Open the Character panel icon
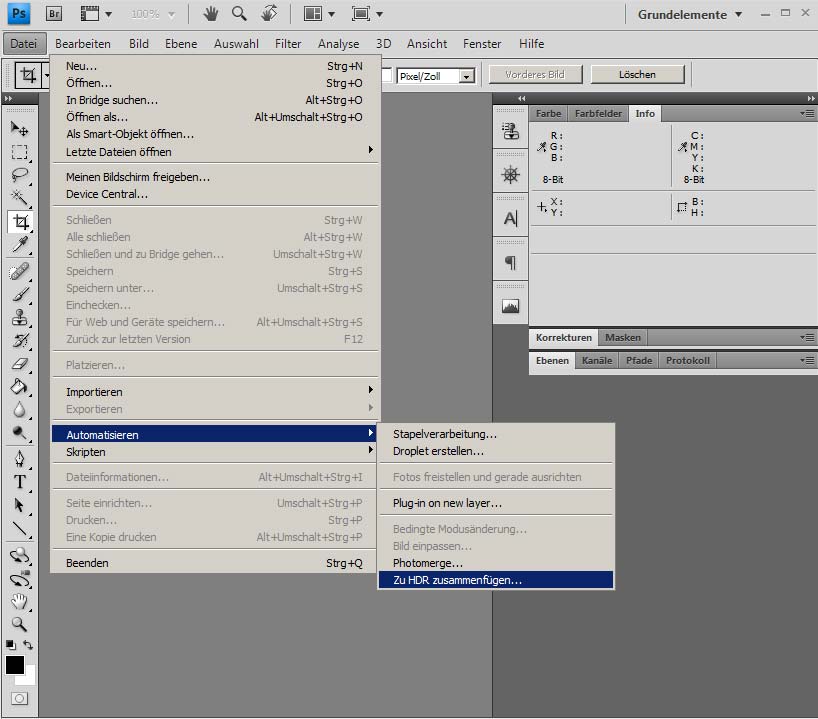Image resolution: width=818 pixels, height=719 pixels. pos(511,219)
